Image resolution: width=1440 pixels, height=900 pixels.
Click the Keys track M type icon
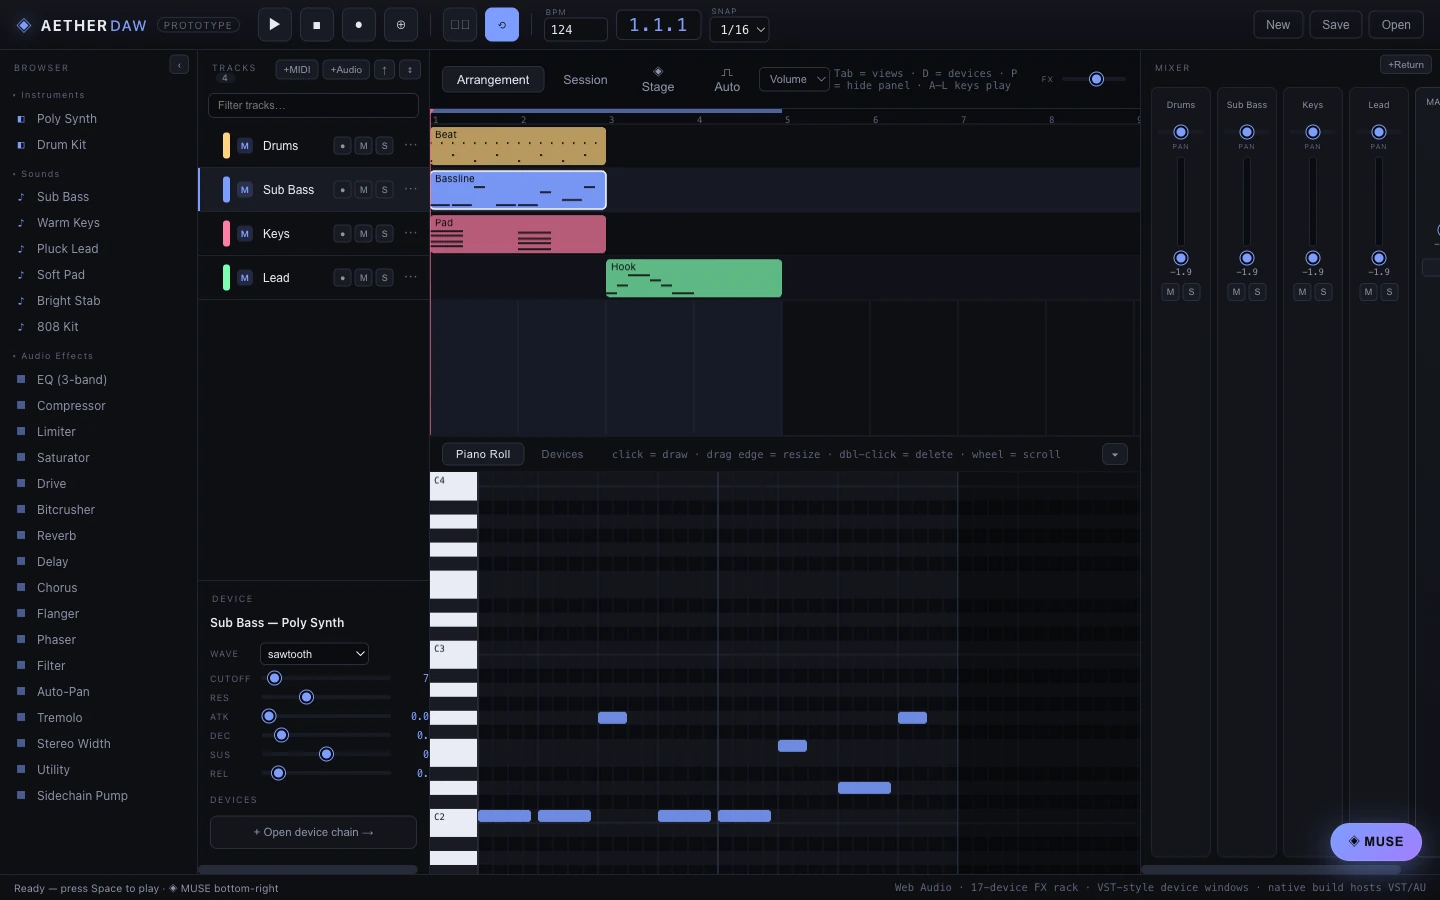tap(245, 234)
